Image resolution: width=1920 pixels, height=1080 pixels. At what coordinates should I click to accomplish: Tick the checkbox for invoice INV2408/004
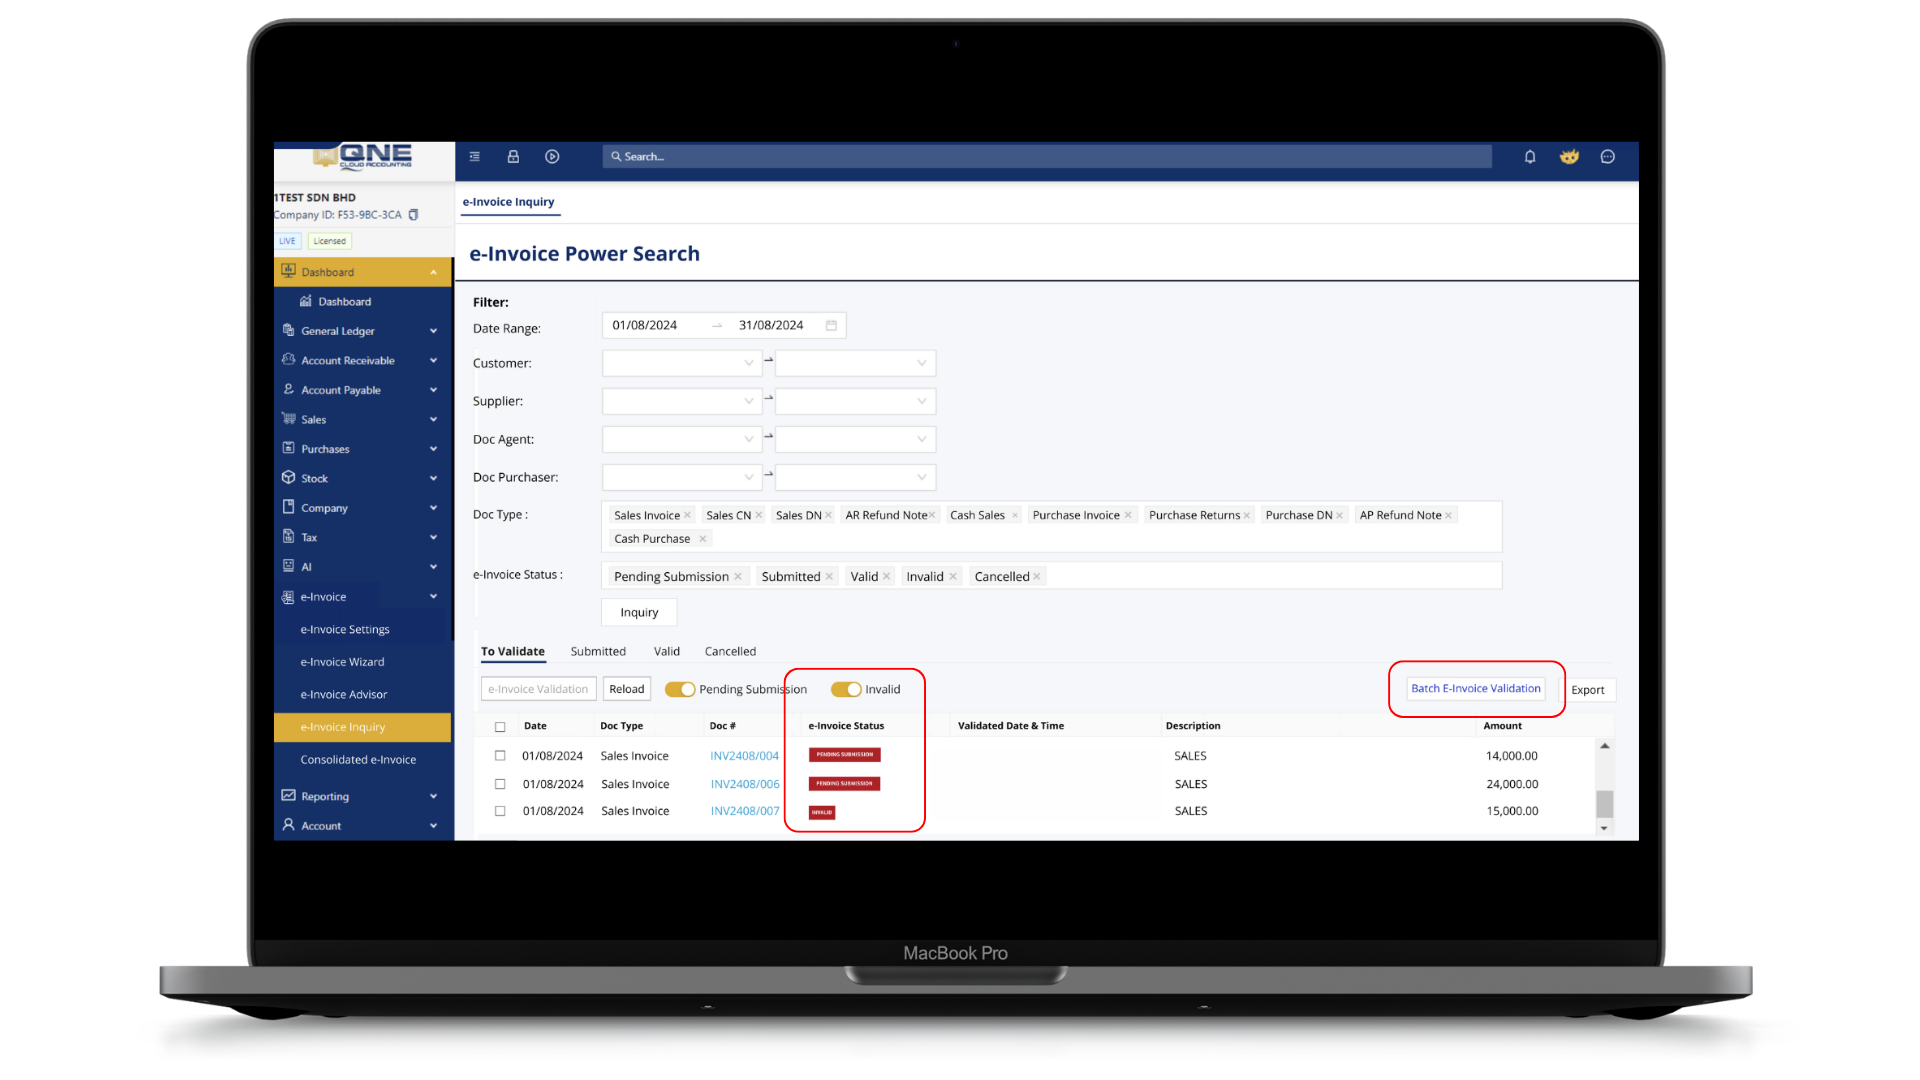click(500, 756)
